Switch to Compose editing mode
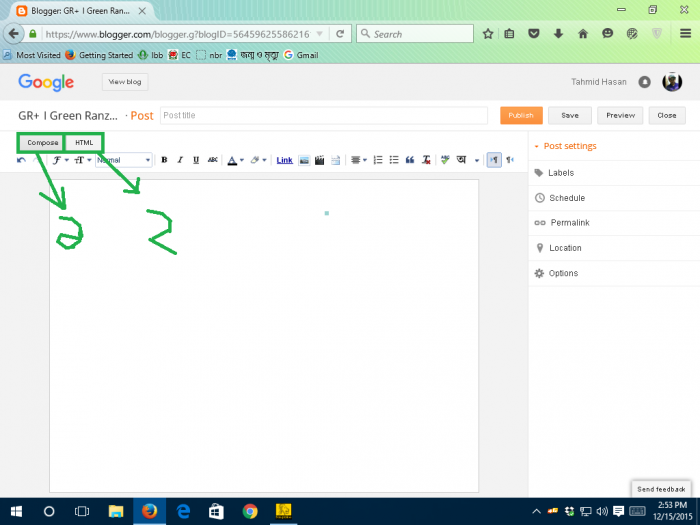Screen dimensions: 700x525 point(42,143)
